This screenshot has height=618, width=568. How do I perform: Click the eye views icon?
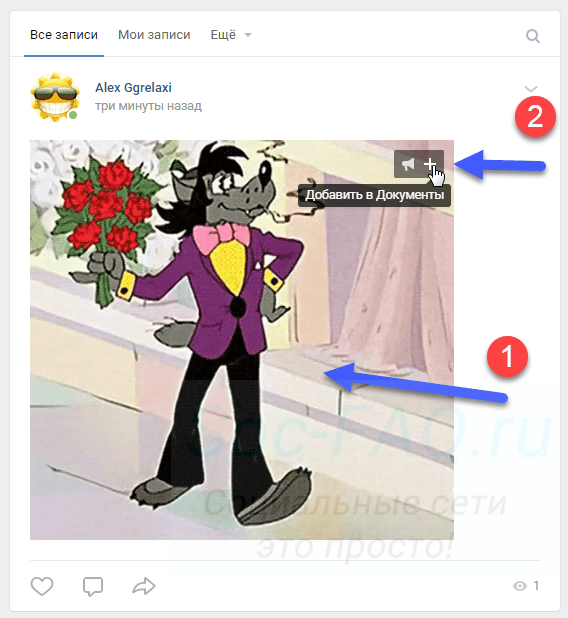coord(520,586)
